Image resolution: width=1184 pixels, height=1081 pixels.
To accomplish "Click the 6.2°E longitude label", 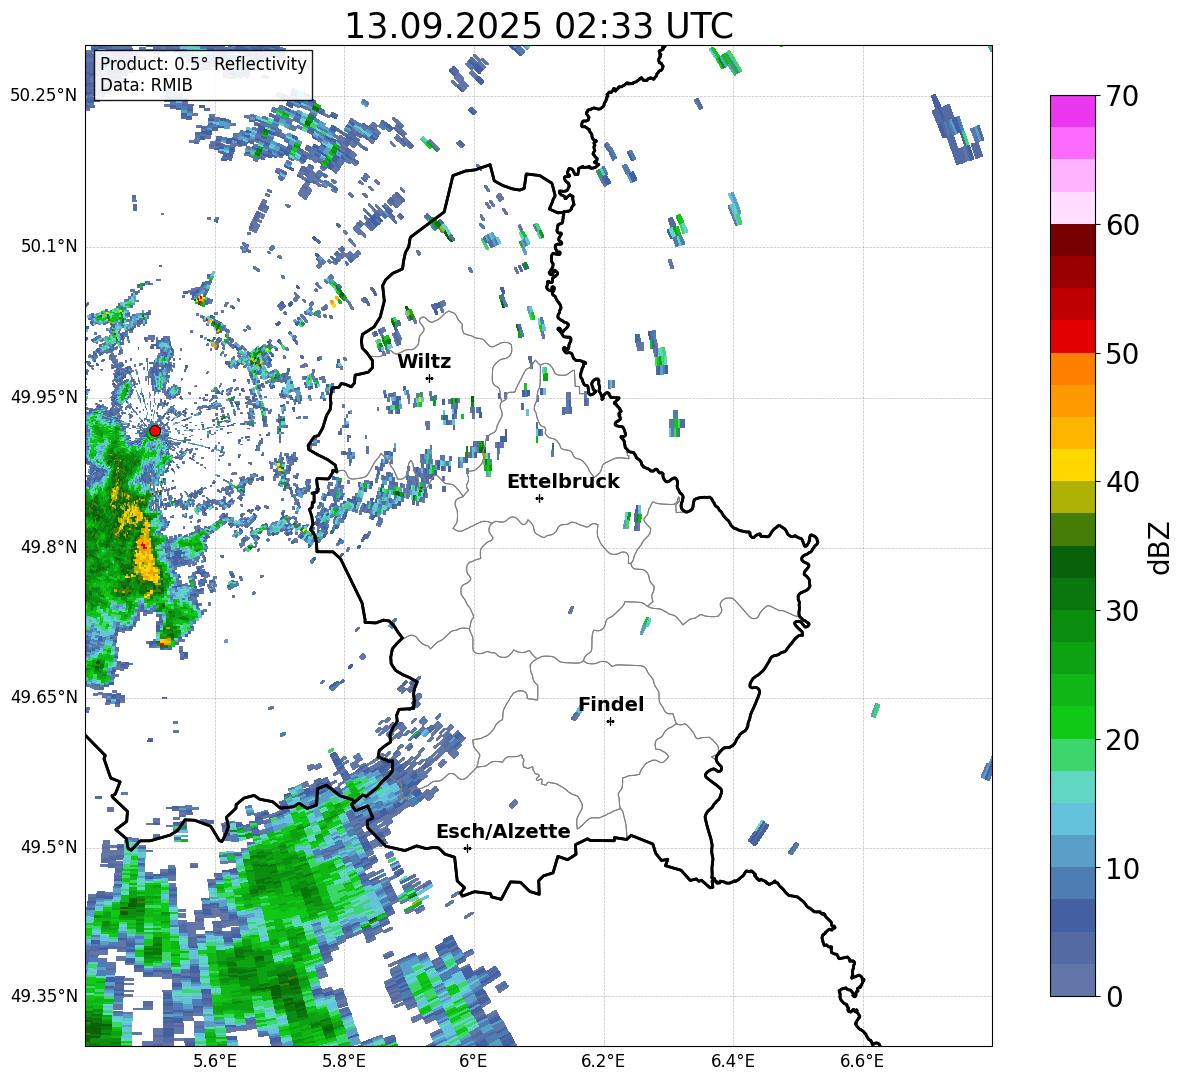I will (x=603, y=1061).
